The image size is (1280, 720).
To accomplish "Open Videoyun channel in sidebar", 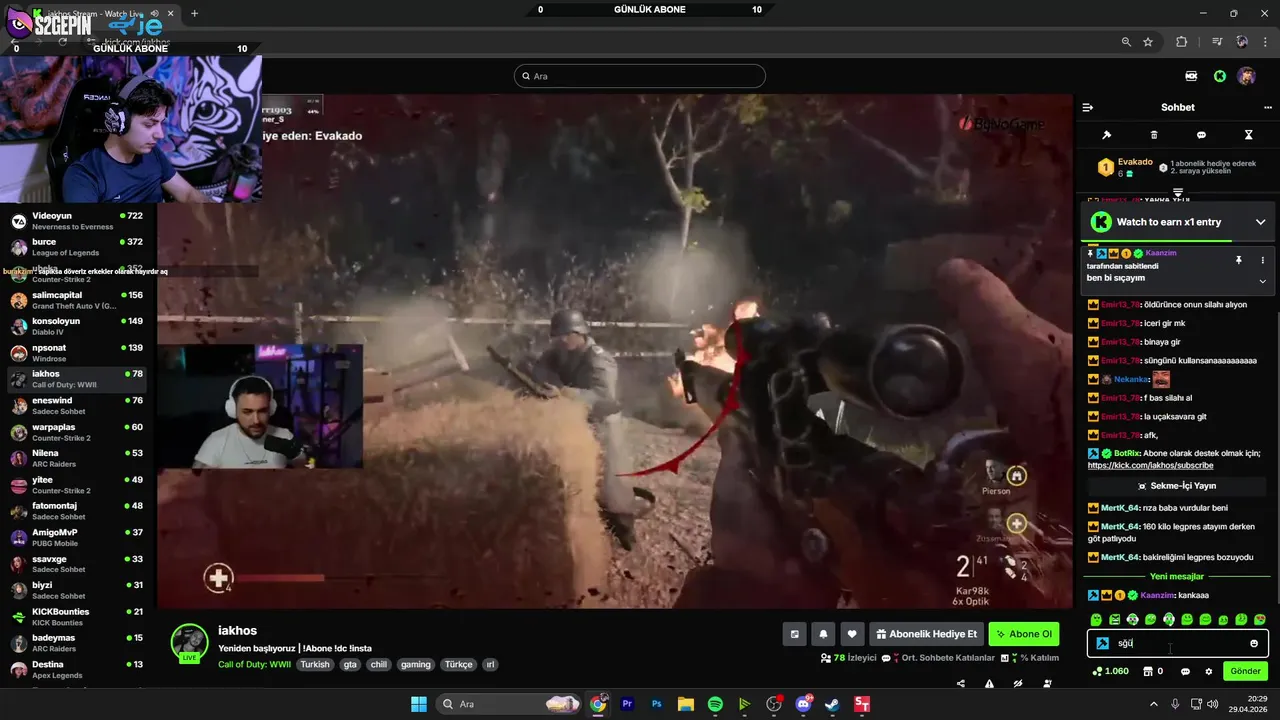I will pyautogui.click(x=76, y=221).
